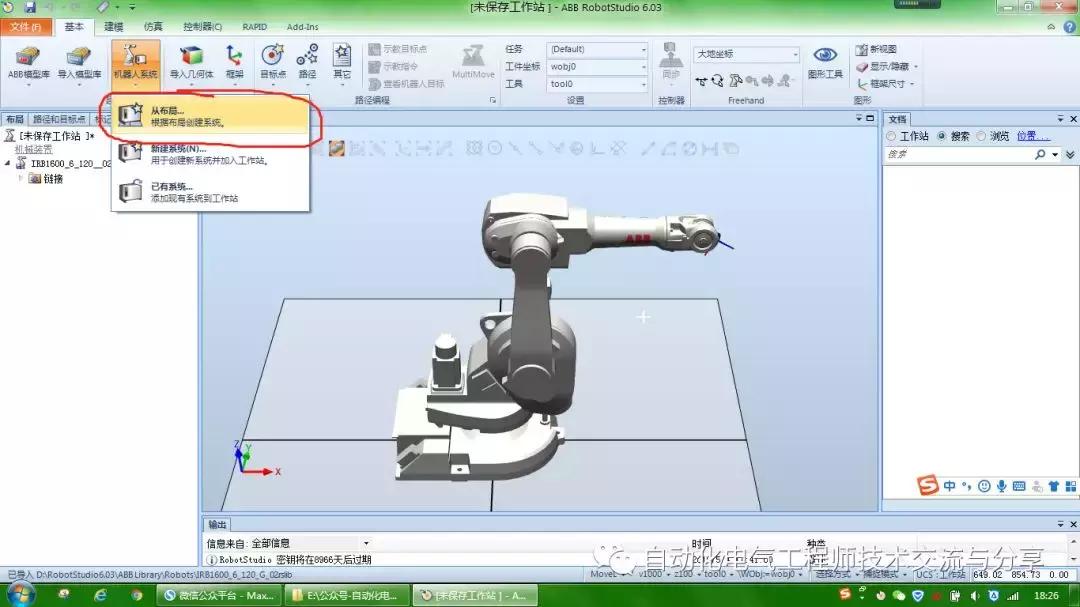
Task: Select the 工作站 radio button
Action: [x=892, y=136]
